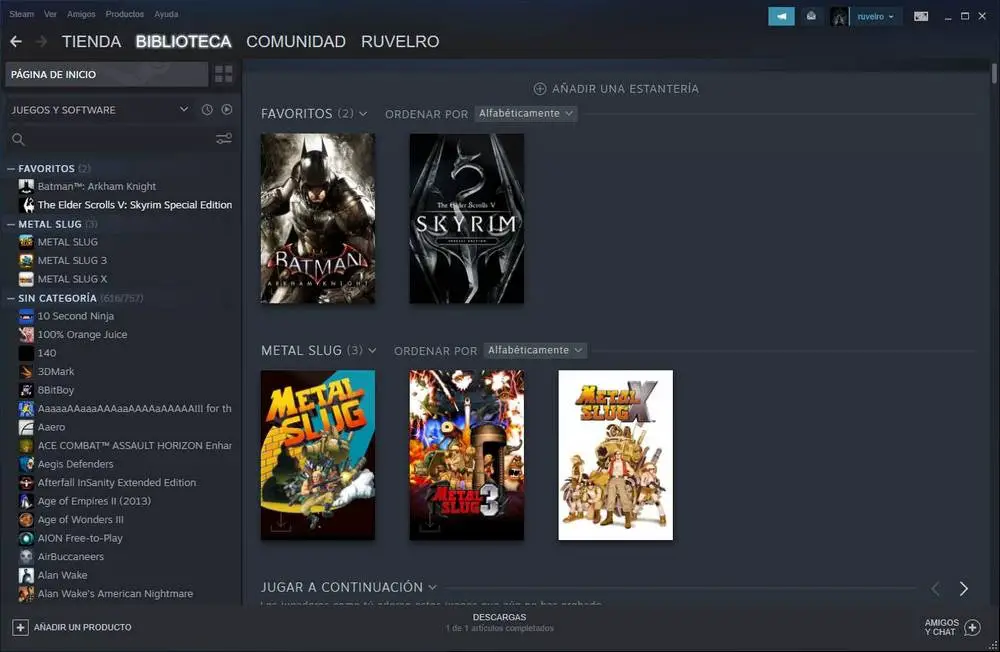Go to the BIBLIOTECA tab
Viewport: 1000px width, 652px height.
[183, 41]
